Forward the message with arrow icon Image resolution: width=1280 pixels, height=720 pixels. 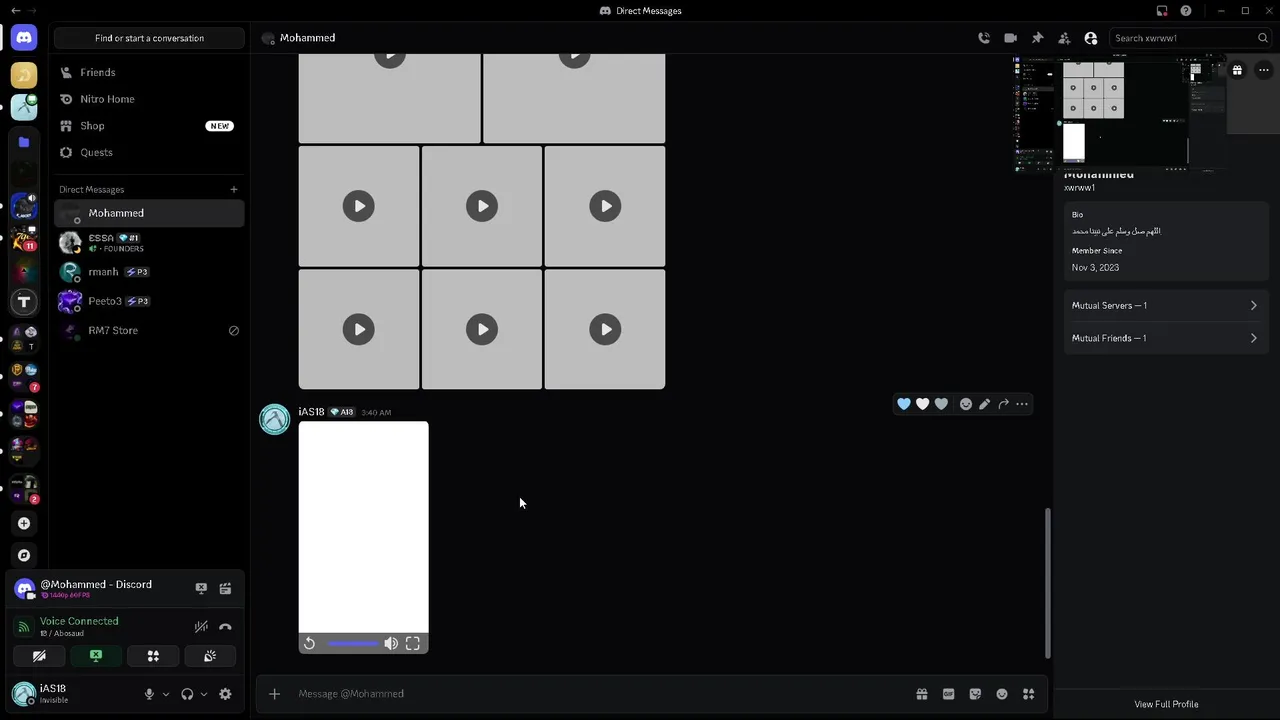1003,404
